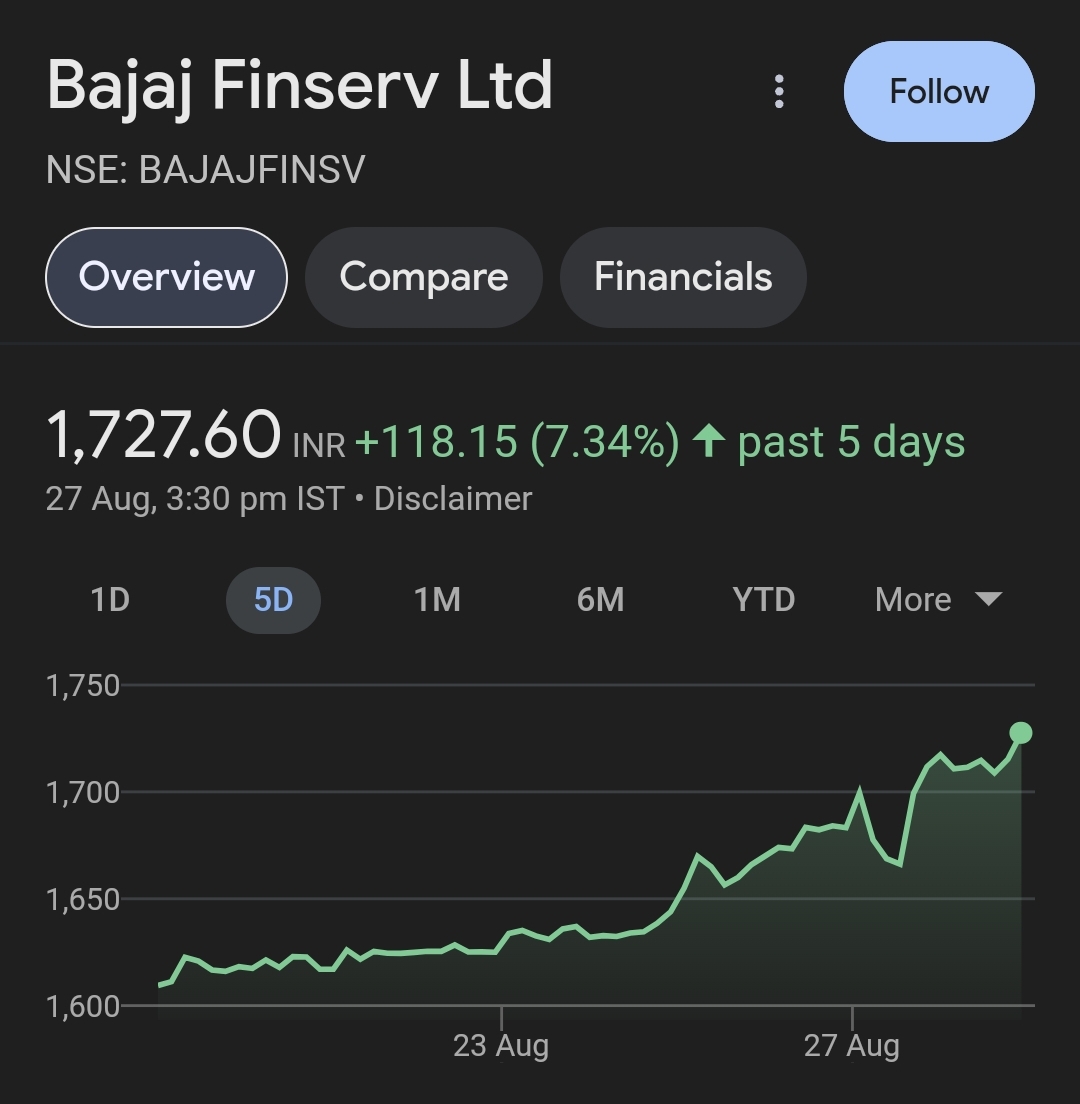Image resolution: width=1080 pixels, height=1104 pixels.
Task: Open the Financials tab
Action: click(683, 277)
